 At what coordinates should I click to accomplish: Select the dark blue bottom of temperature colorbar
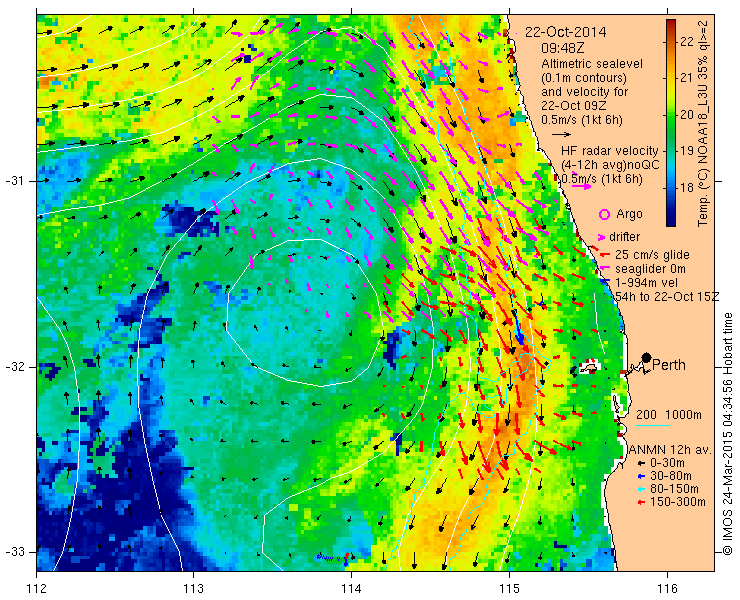click(x=671, y=221)
